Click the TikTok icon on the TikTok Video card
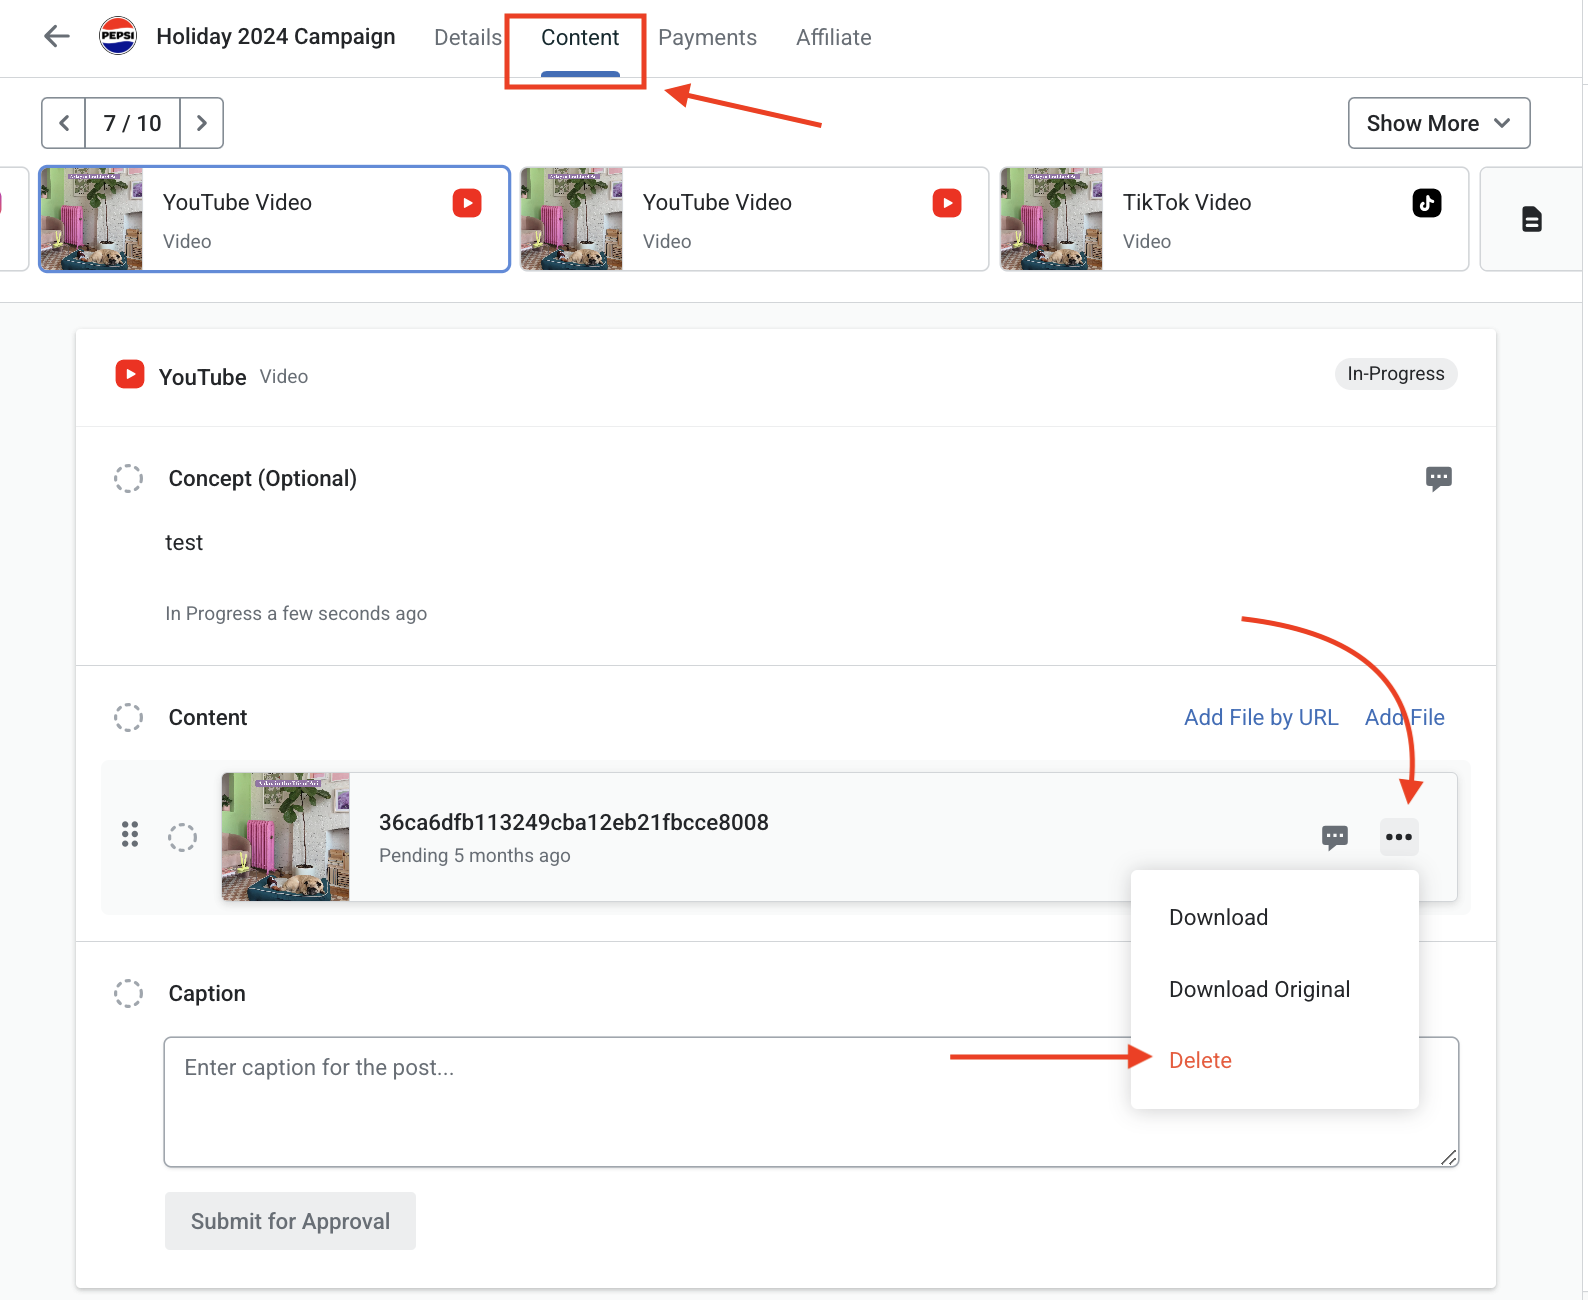 (x=1427, y=203)
